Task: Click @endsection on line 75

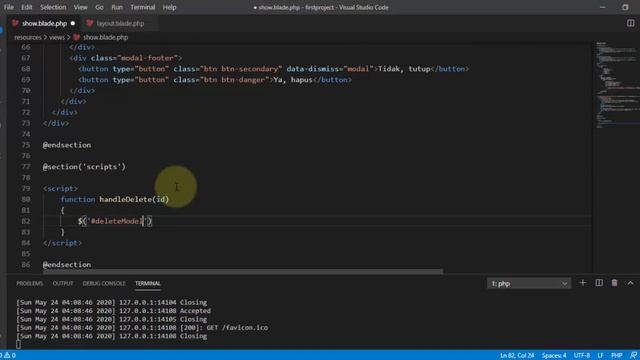Action: (67, 145)
